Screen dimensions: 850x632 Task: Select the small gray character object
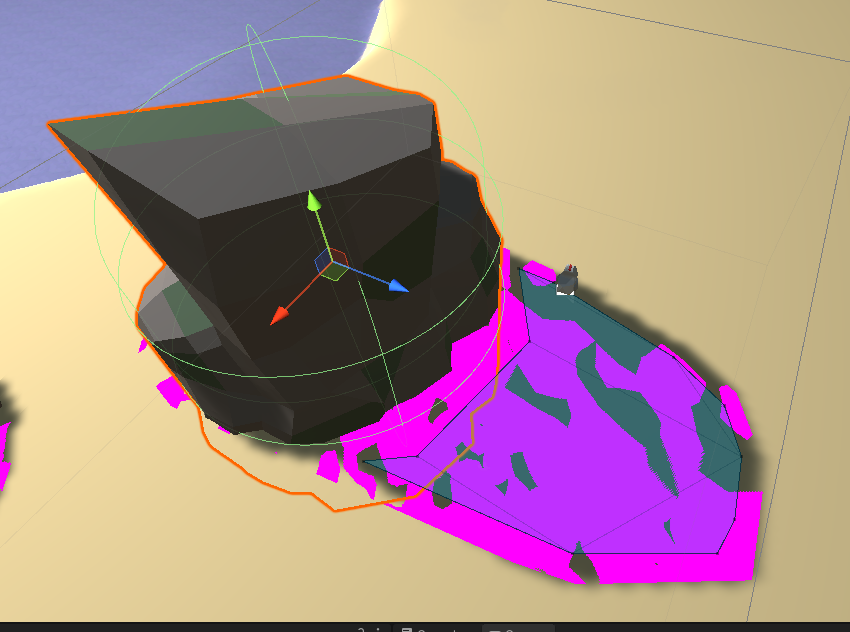tap(566, 280)
